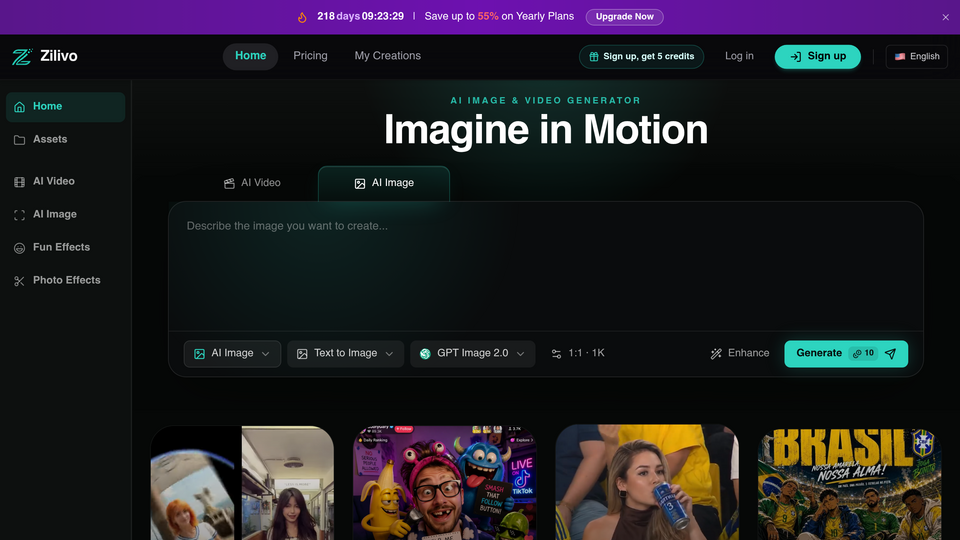
Task: Click the flame icon in promo banner
Action: click(x=302, y=17)
